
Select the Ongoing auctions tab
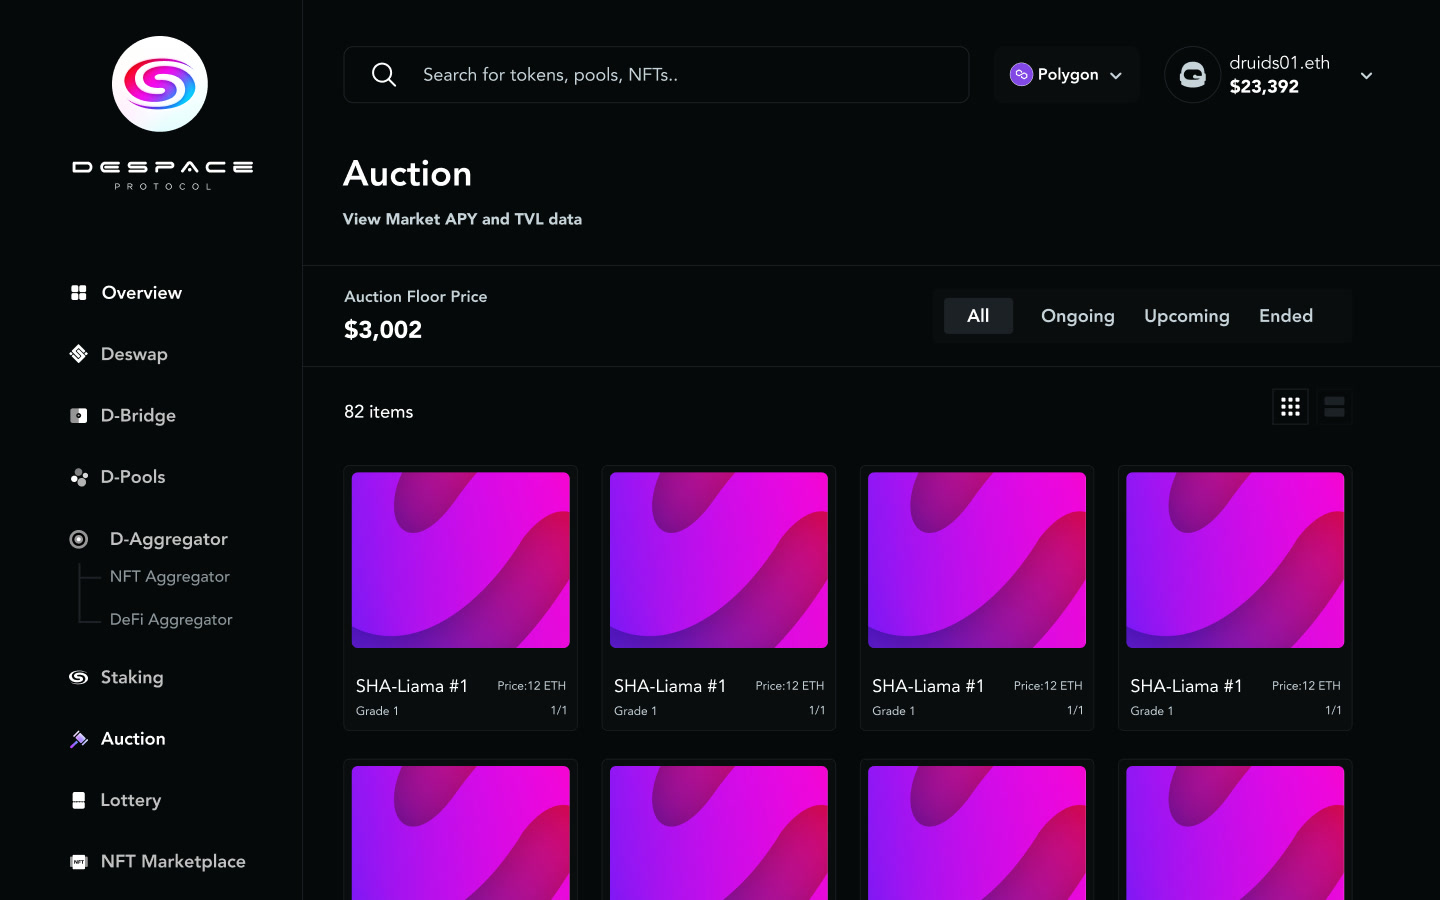tap(1077, 316)
